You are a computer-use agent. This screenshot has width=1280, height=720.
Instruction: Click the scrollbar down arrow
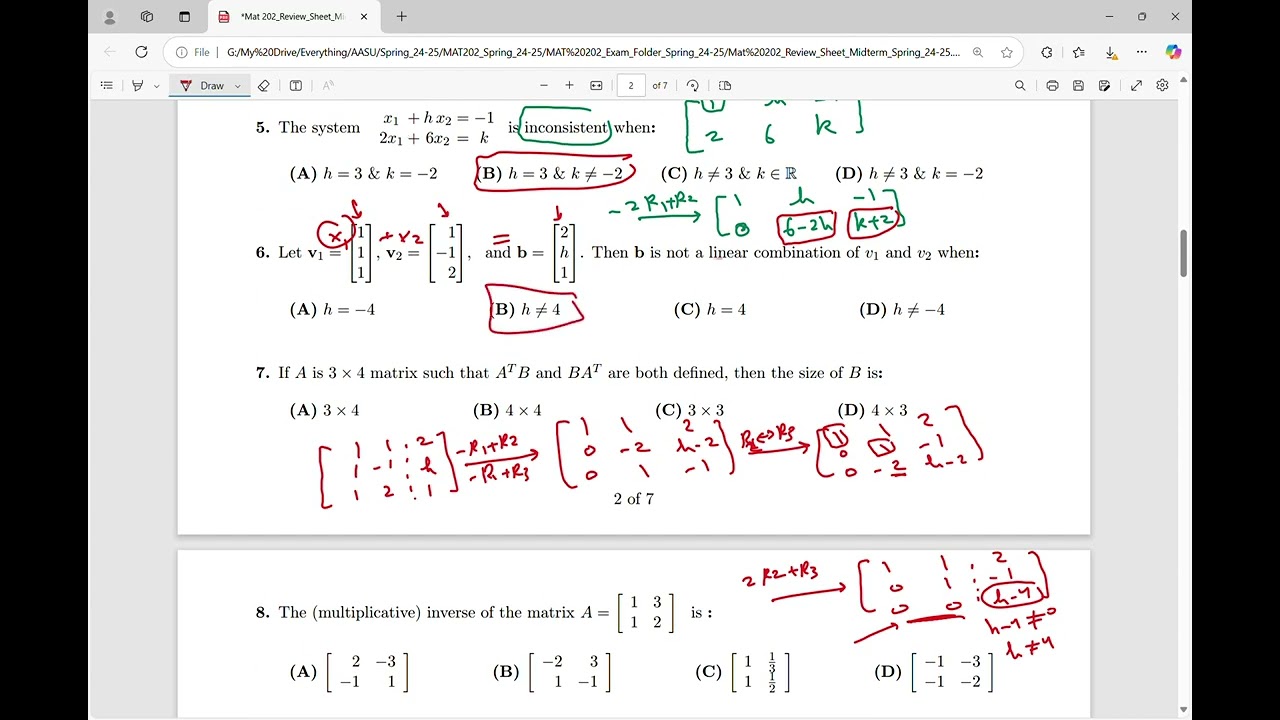(x=1184, y=710)
